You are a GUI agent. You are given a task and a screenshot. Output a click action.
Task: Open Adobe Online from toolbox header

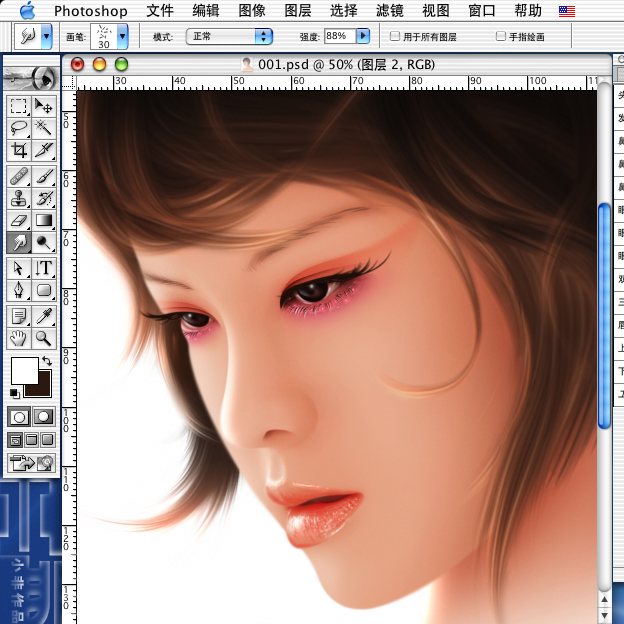click(31, 78)
